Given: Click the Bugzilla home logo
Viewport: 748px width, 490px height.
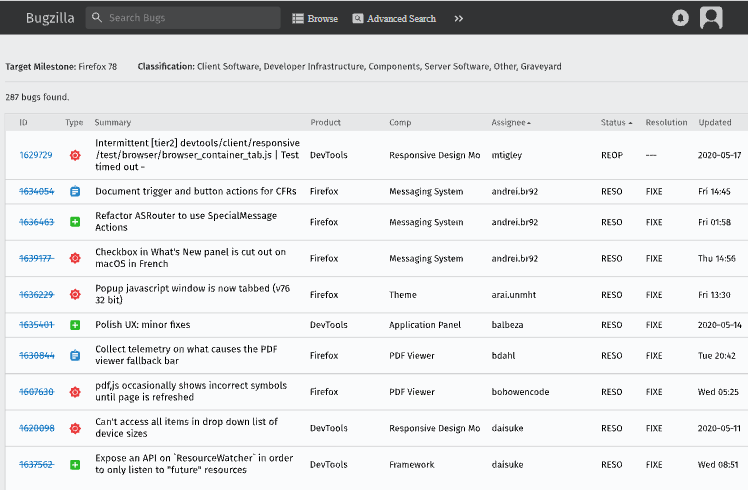Looking at the screenshot, I should point(50,18).
